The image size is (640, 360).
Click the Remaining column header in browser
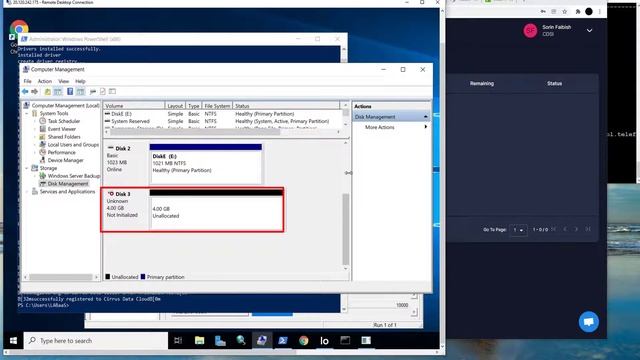click(482, 83)
